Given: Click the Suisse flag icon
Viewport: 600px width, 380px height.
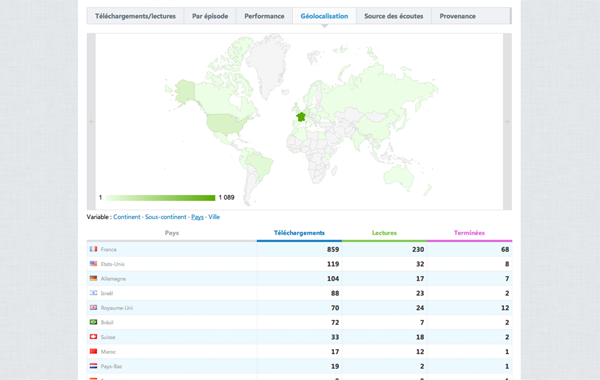Looking at the screenshot, I should (93, 337).
